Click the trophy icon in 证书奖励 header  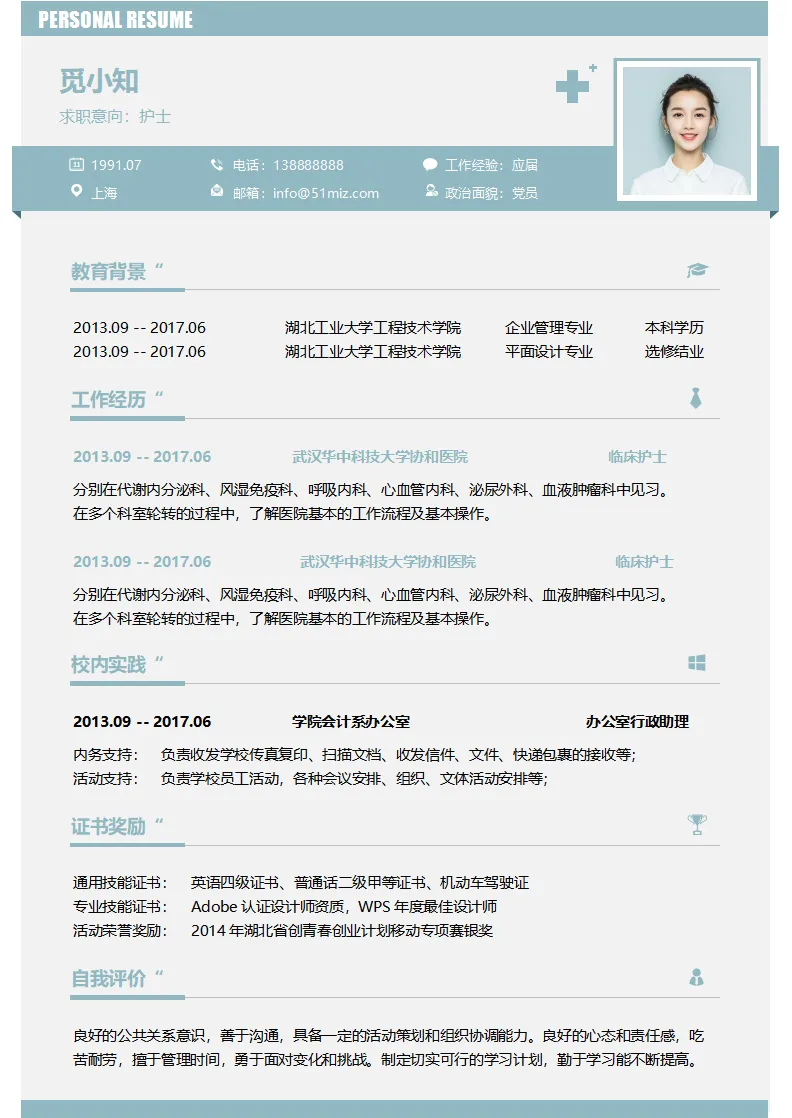tap(697, 824)
